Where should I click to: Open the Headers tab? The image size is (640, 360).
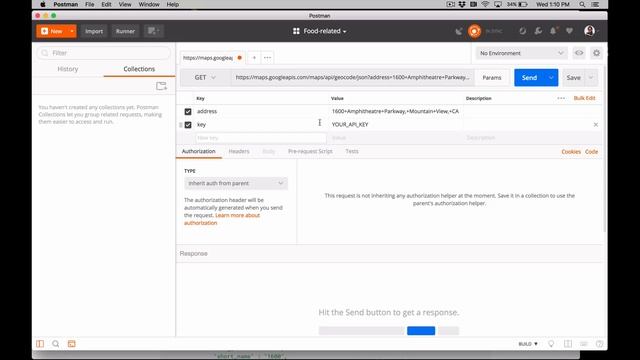click(239, 151)
